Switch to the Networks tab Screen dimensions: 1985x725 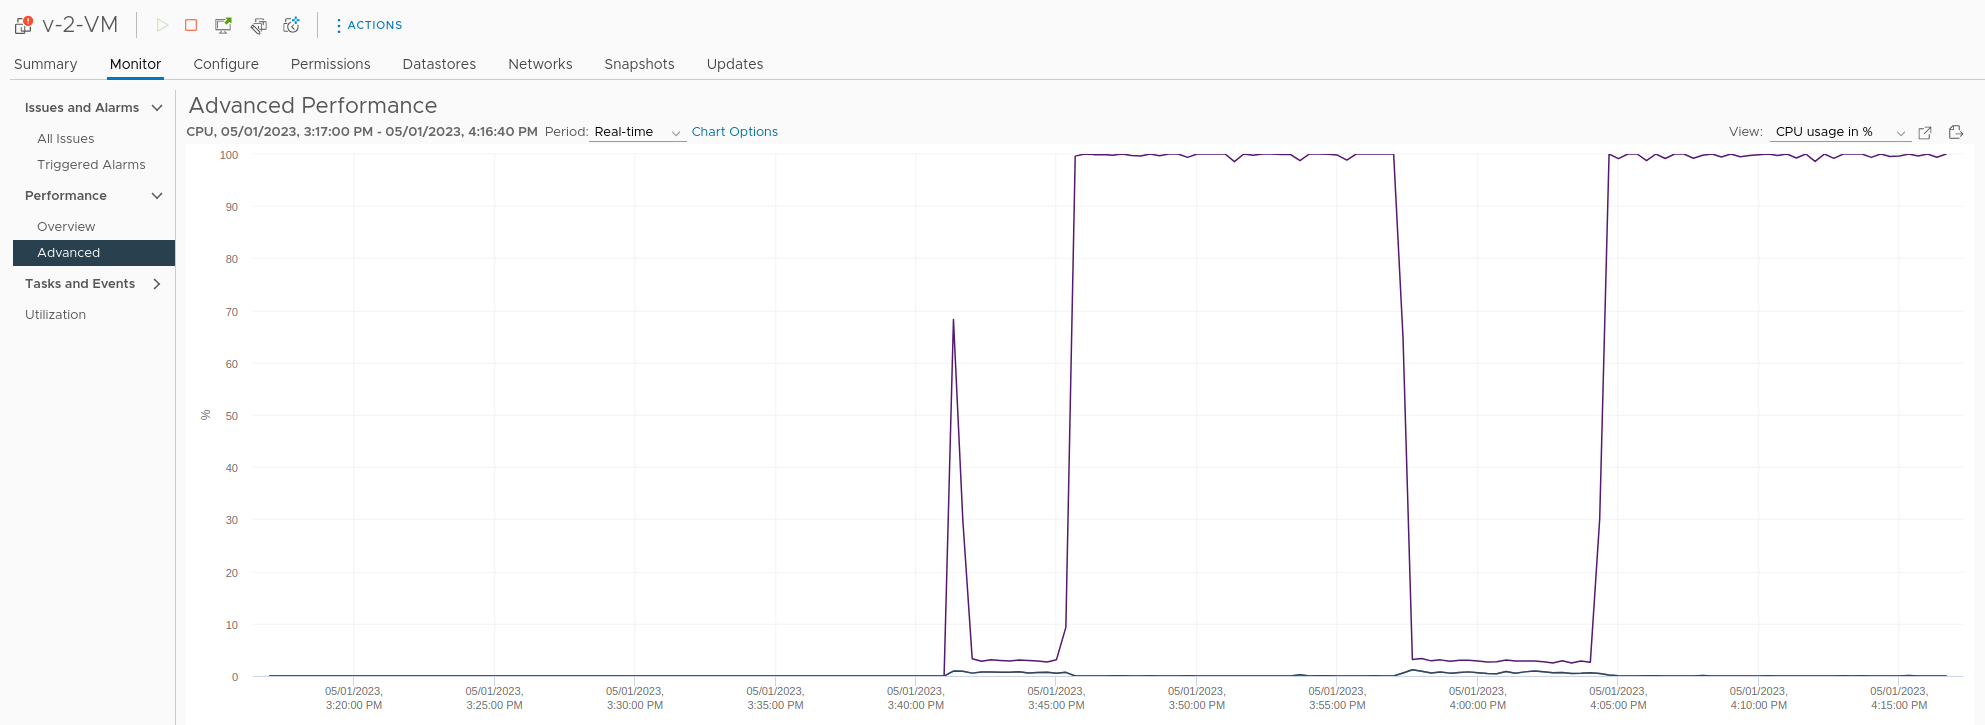[x=540, y=64]
